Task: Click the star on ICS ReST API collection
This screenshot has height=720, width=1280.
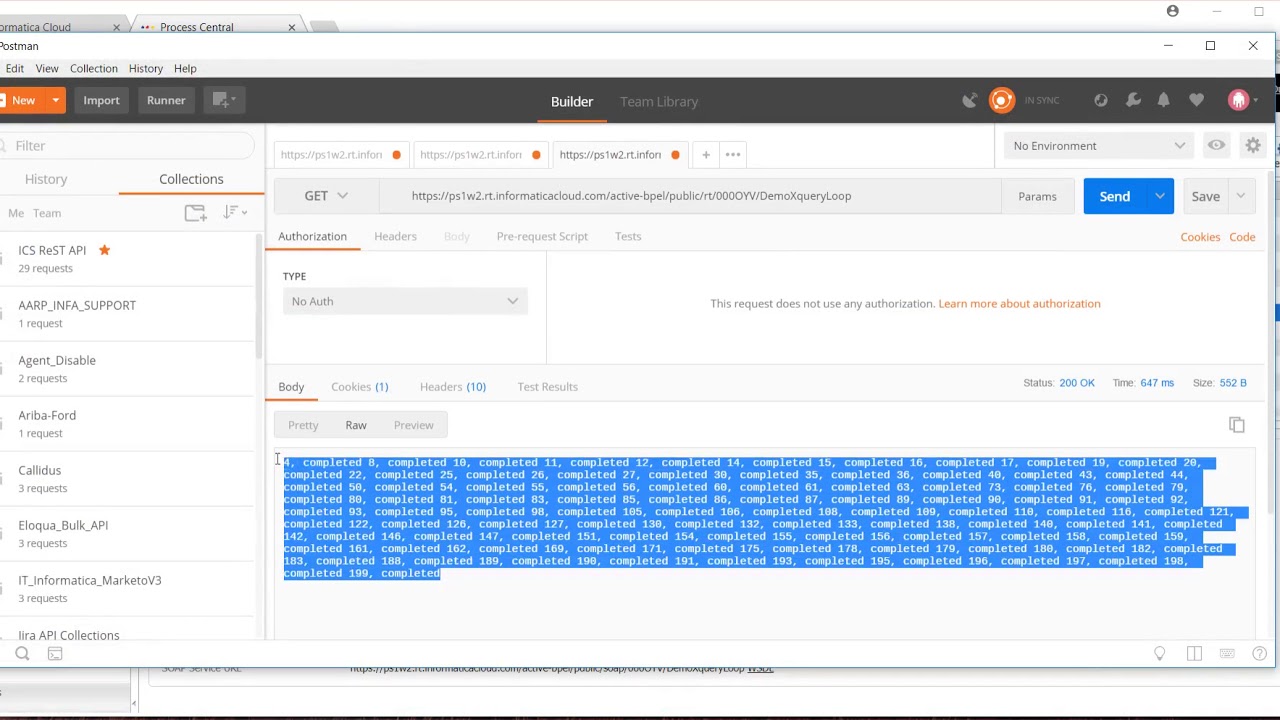Action: pos(104,250)
